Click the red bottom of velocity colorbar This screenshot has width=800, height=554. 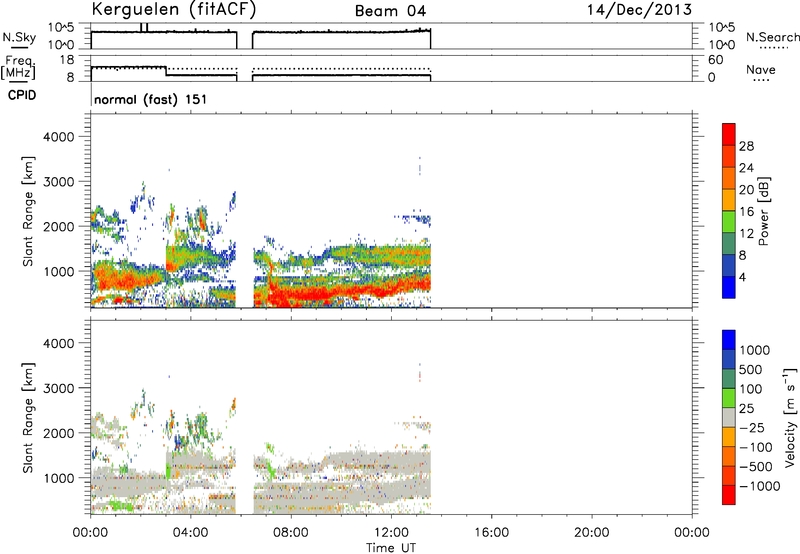point(729,495)
